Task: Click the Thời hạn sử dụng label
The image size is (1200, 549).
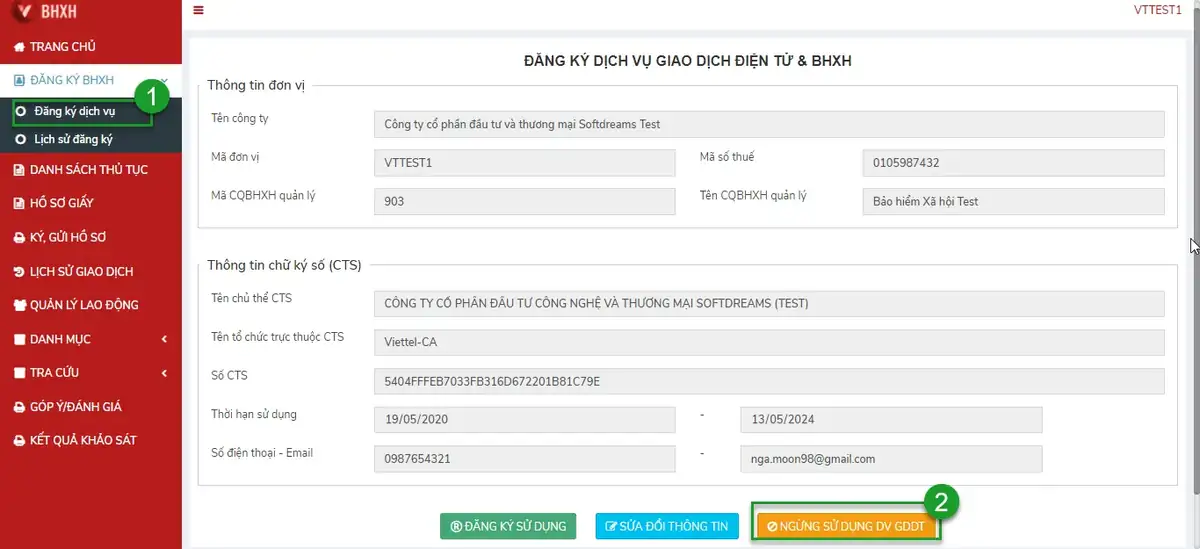Action: (254, 414)
